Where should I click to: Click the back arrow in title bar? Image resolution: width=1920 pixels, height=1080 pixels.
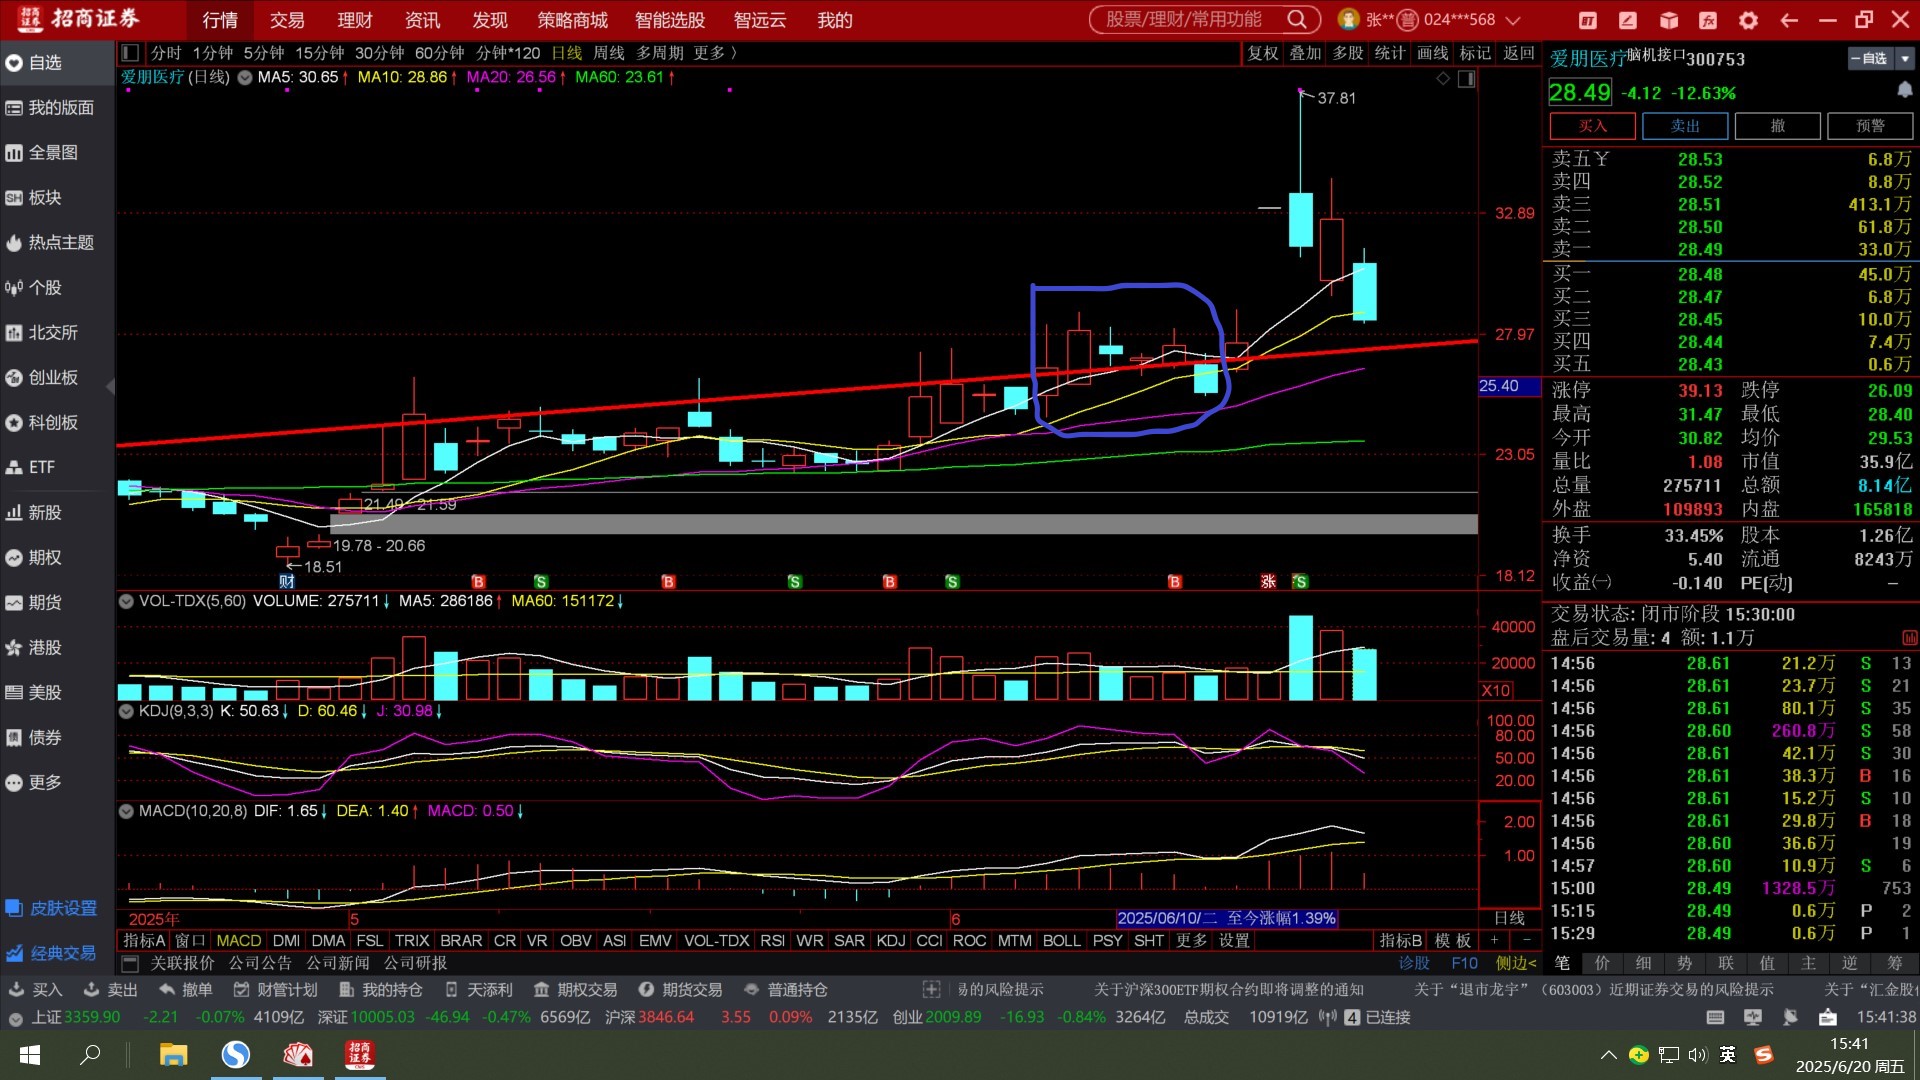(1789, 20)
